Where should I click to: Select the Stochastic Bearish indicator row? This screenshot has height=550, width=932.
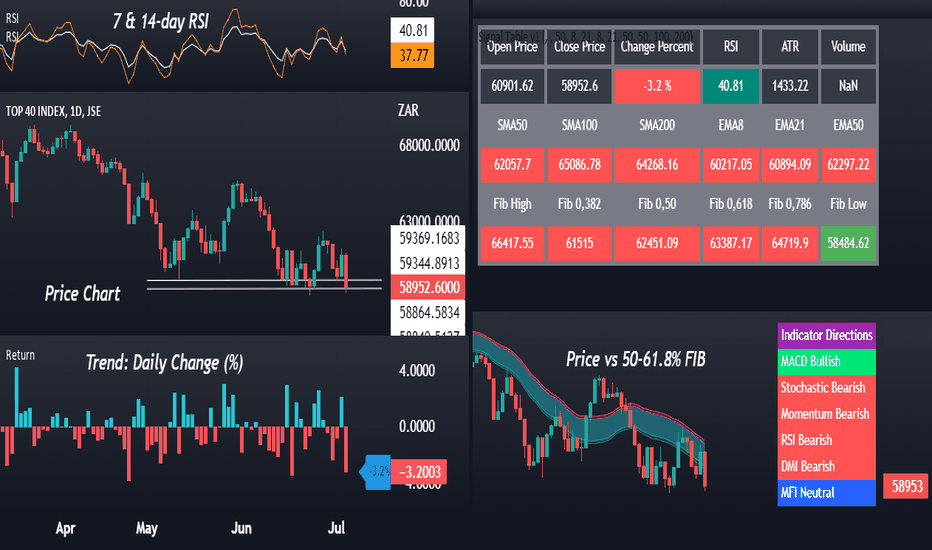tap(826, 388)
